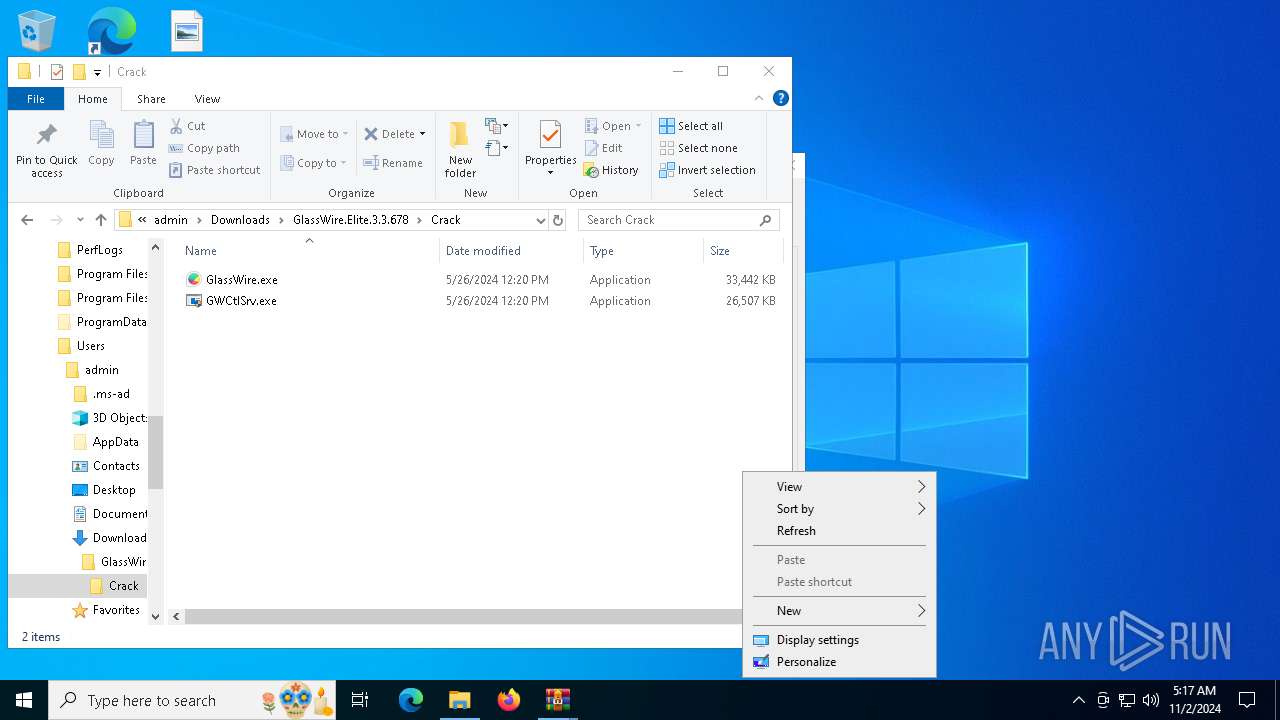Screen dimensions: 1280x720
Task: Sort by Size column header
Action: tap(743, 251)
